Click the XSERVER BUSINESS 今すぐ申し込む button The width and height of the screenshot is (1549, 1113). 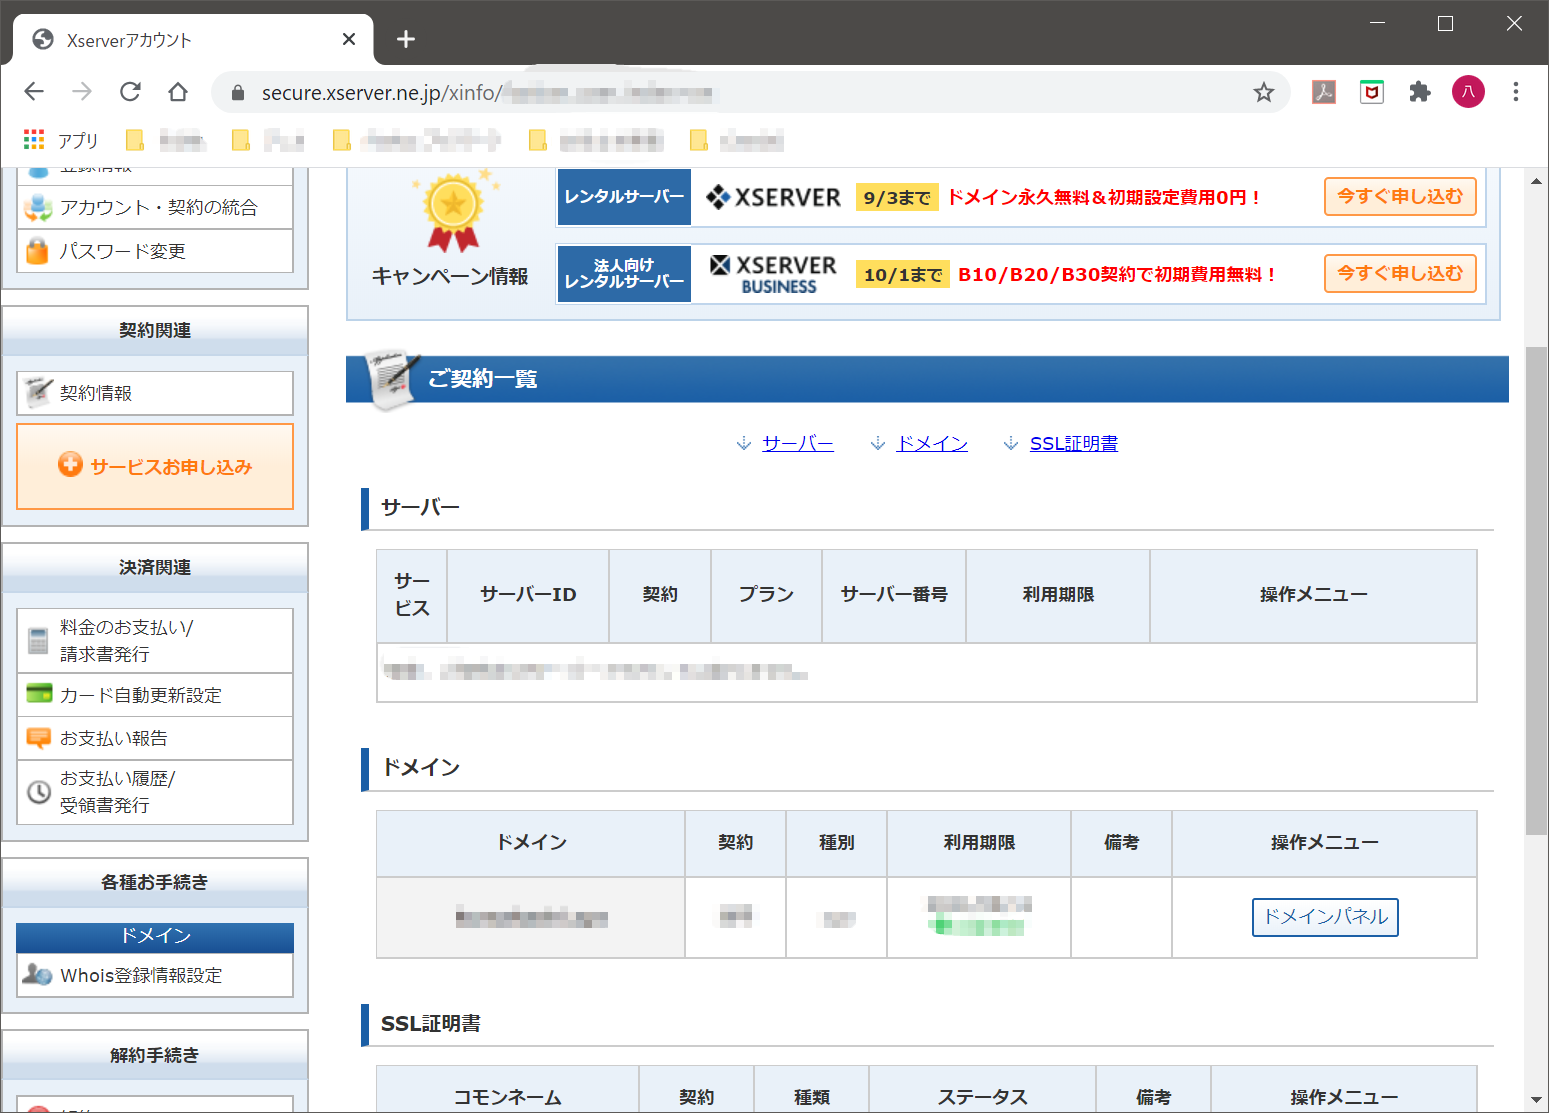[x=1400, y=273]
